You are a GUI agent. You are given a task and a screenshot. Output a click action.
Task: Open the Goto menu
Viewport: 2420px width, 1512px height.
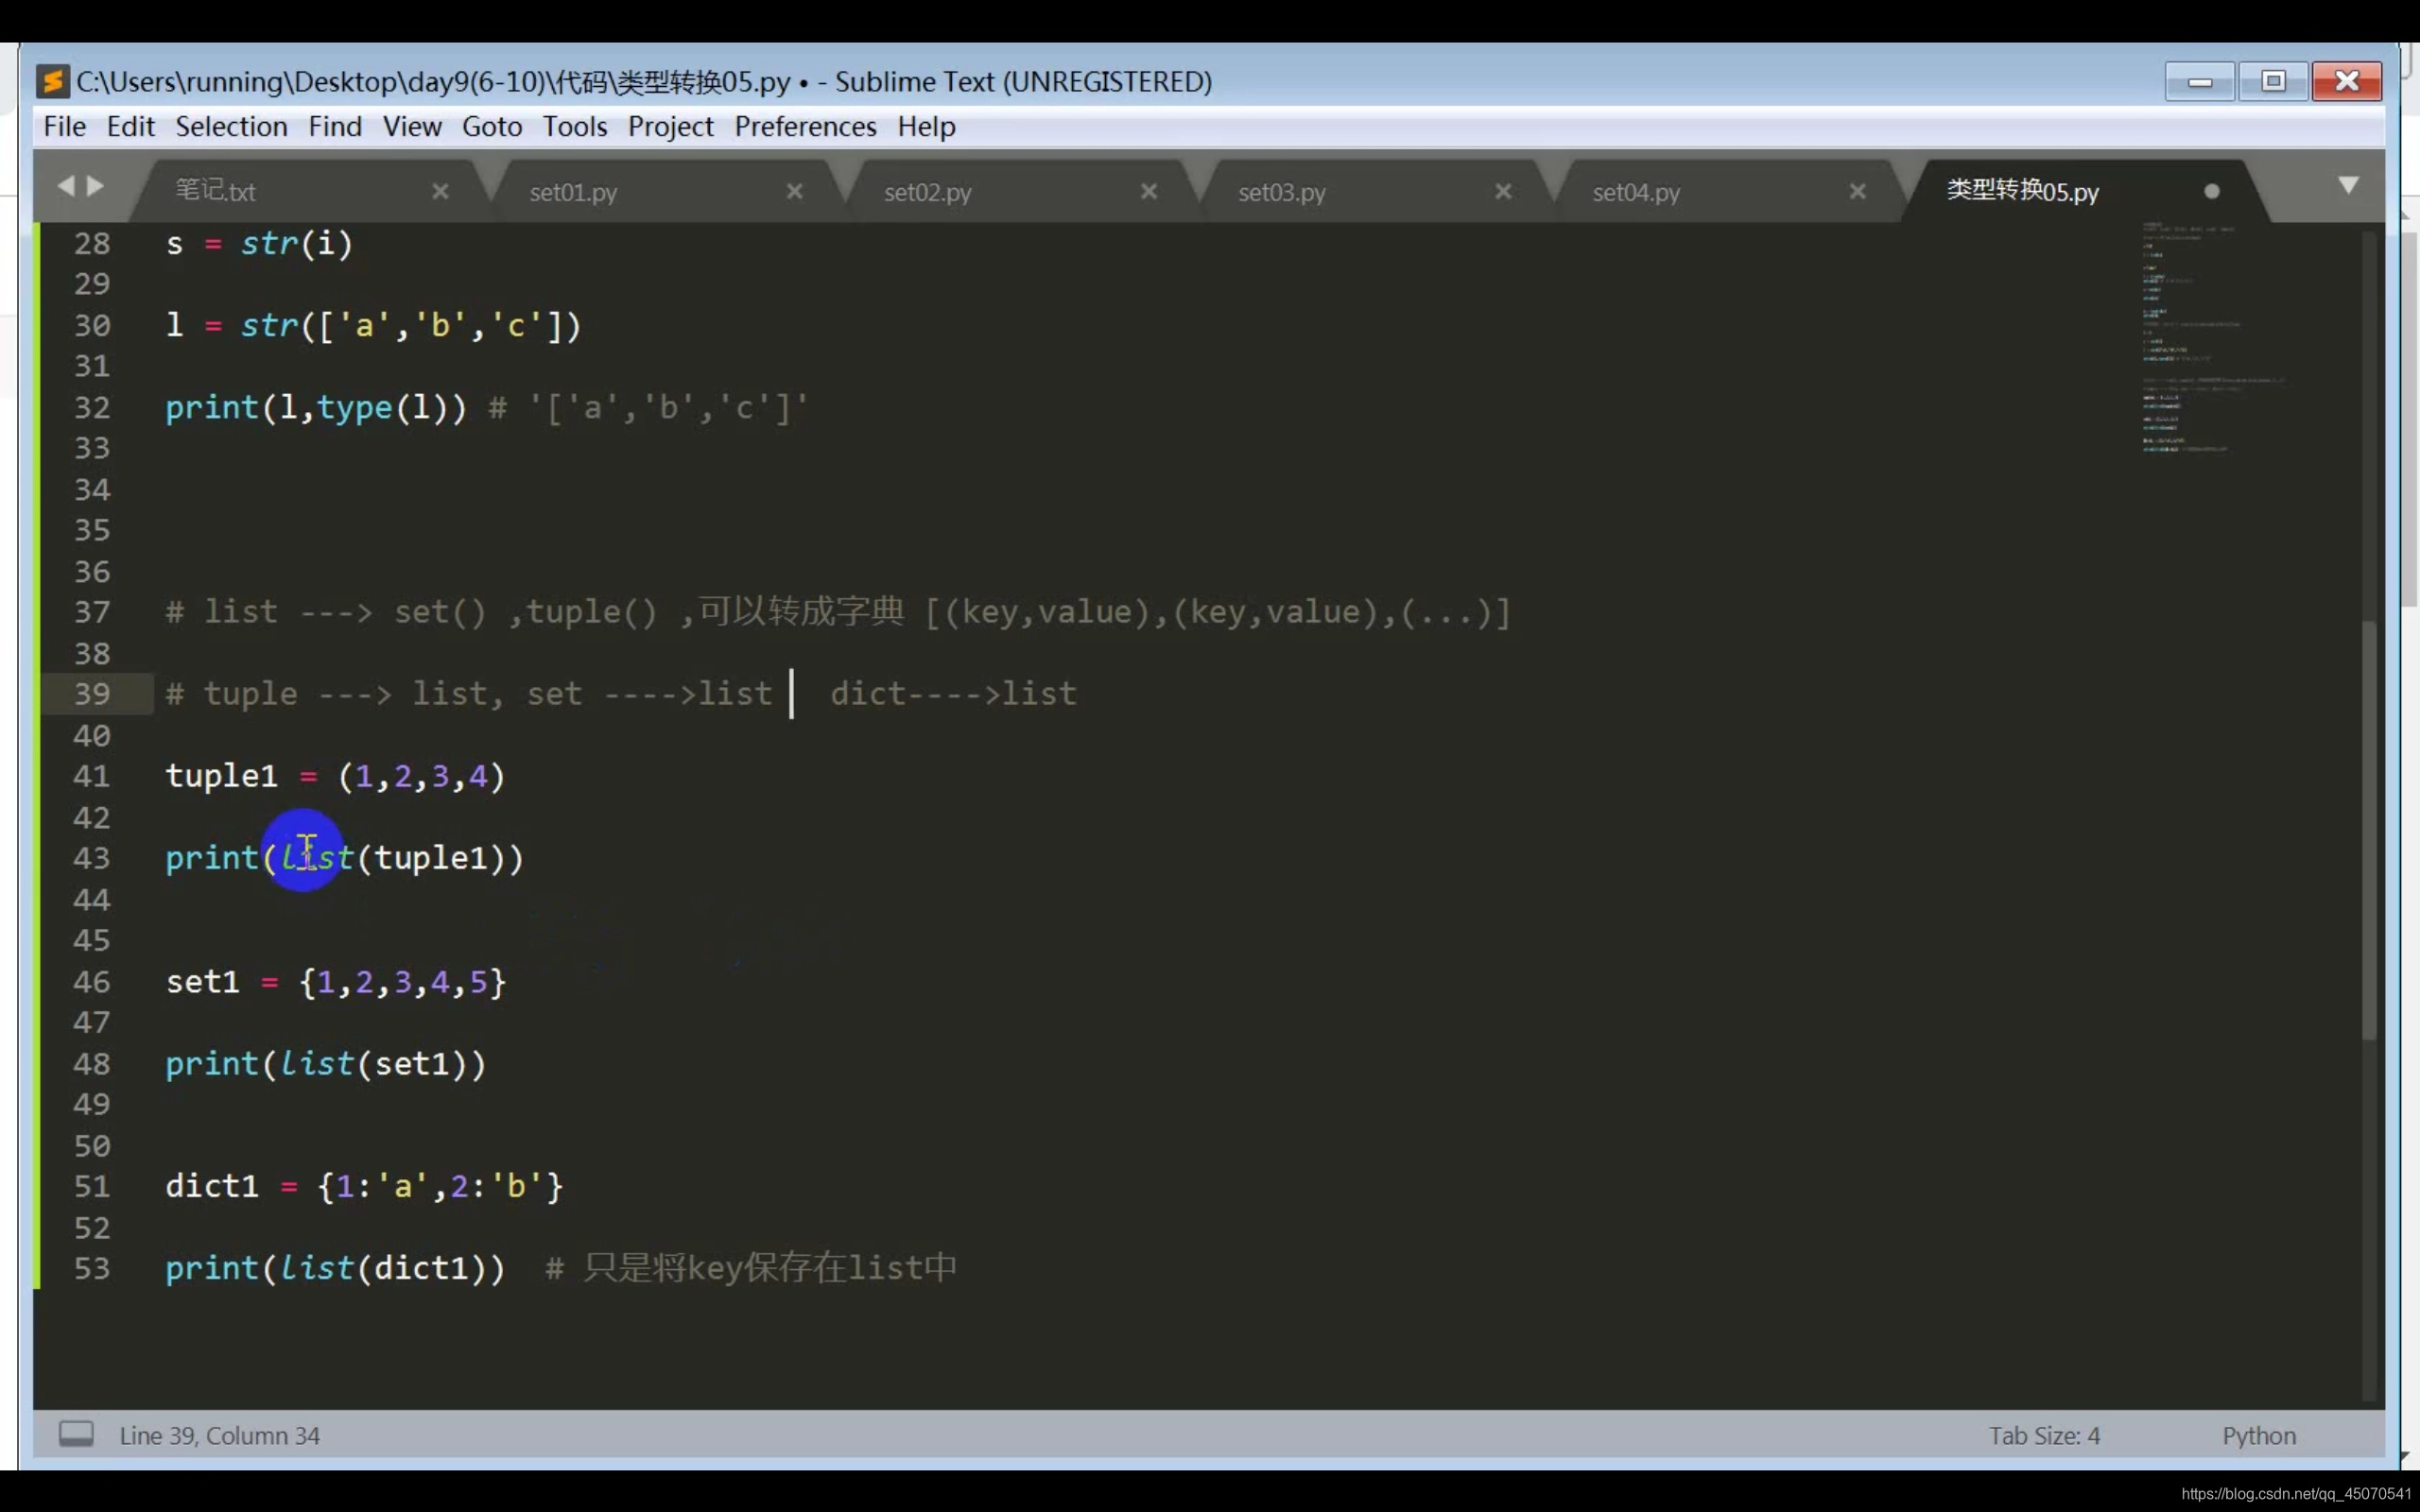point(491,127)
